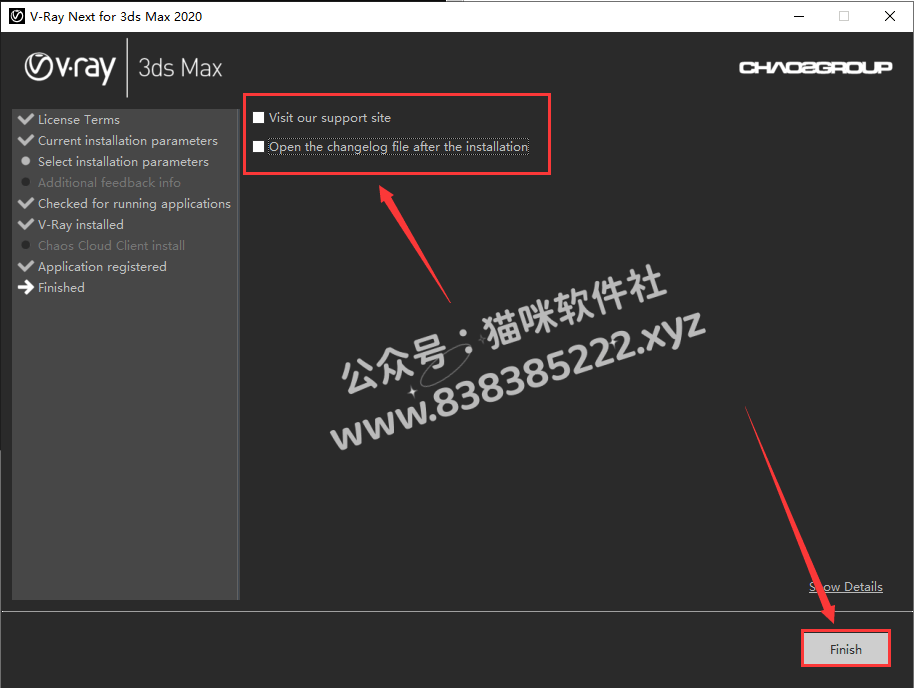The image size is (914, 688).
Task: Click bullet icon beside Additional feedback info
Action: point(26,182)
